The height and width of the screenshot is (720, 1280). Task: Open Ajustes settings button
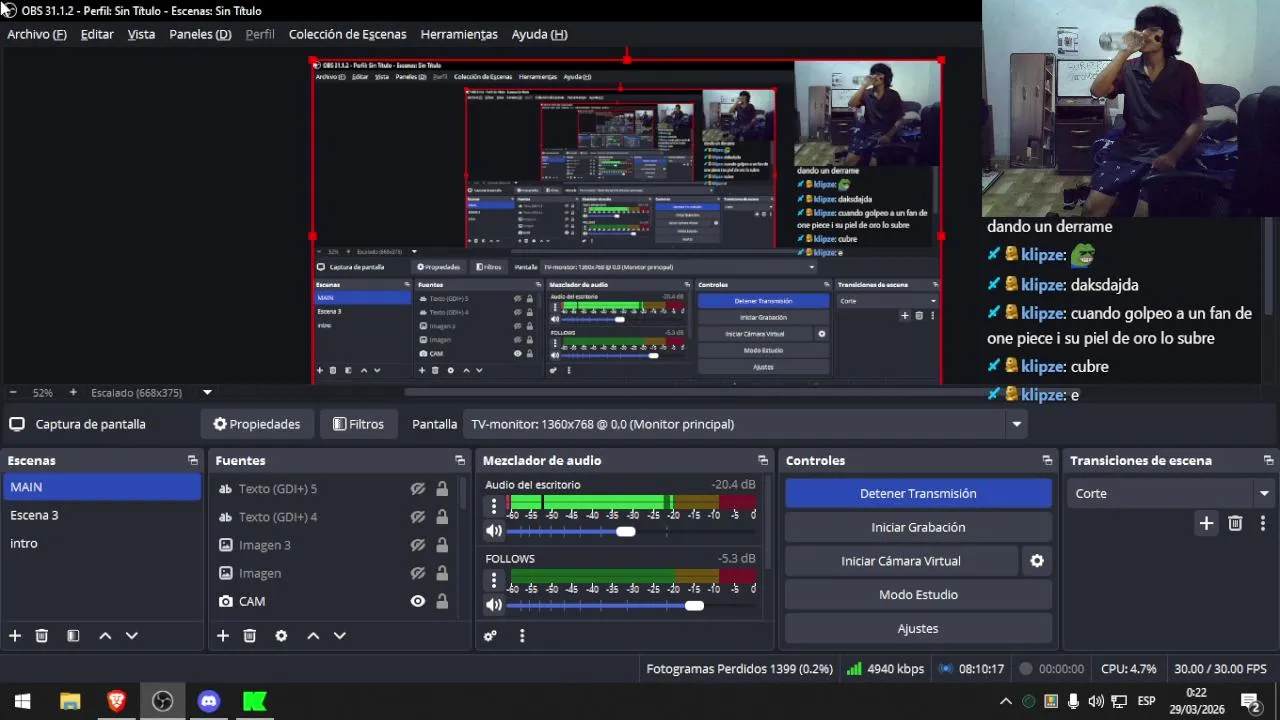pyautogui.click(x=918, y=629)
